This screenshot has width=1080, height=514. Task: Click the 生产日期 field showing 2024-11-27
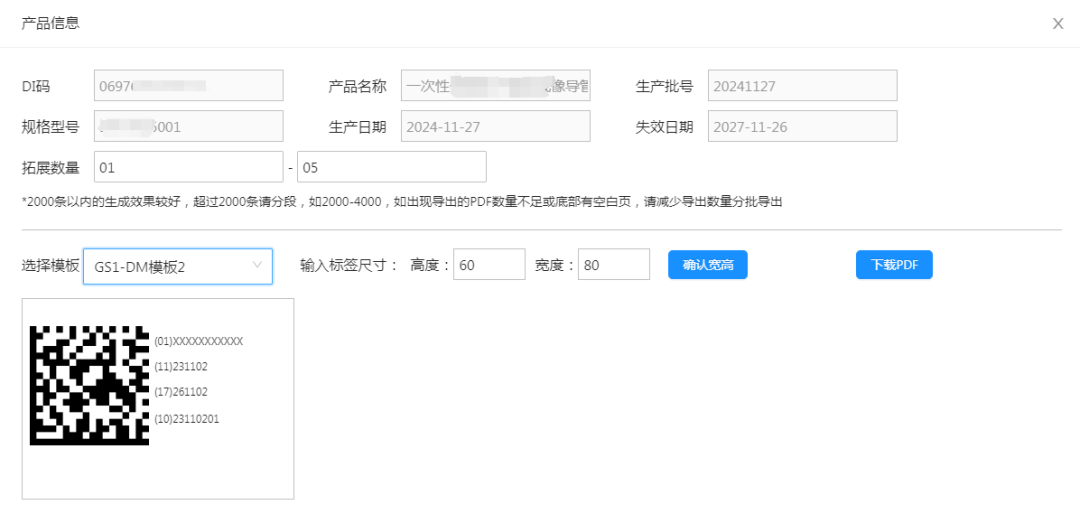pyautogui.click(x=496, y=126)
